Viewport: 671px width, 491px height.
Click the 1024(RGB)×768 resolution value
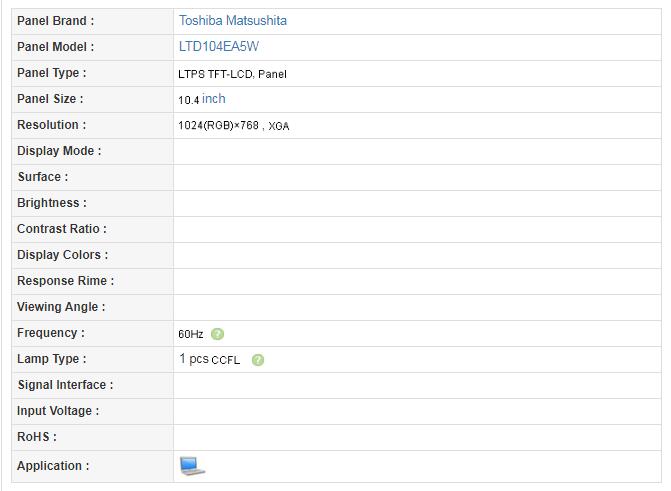coord(219,125)
